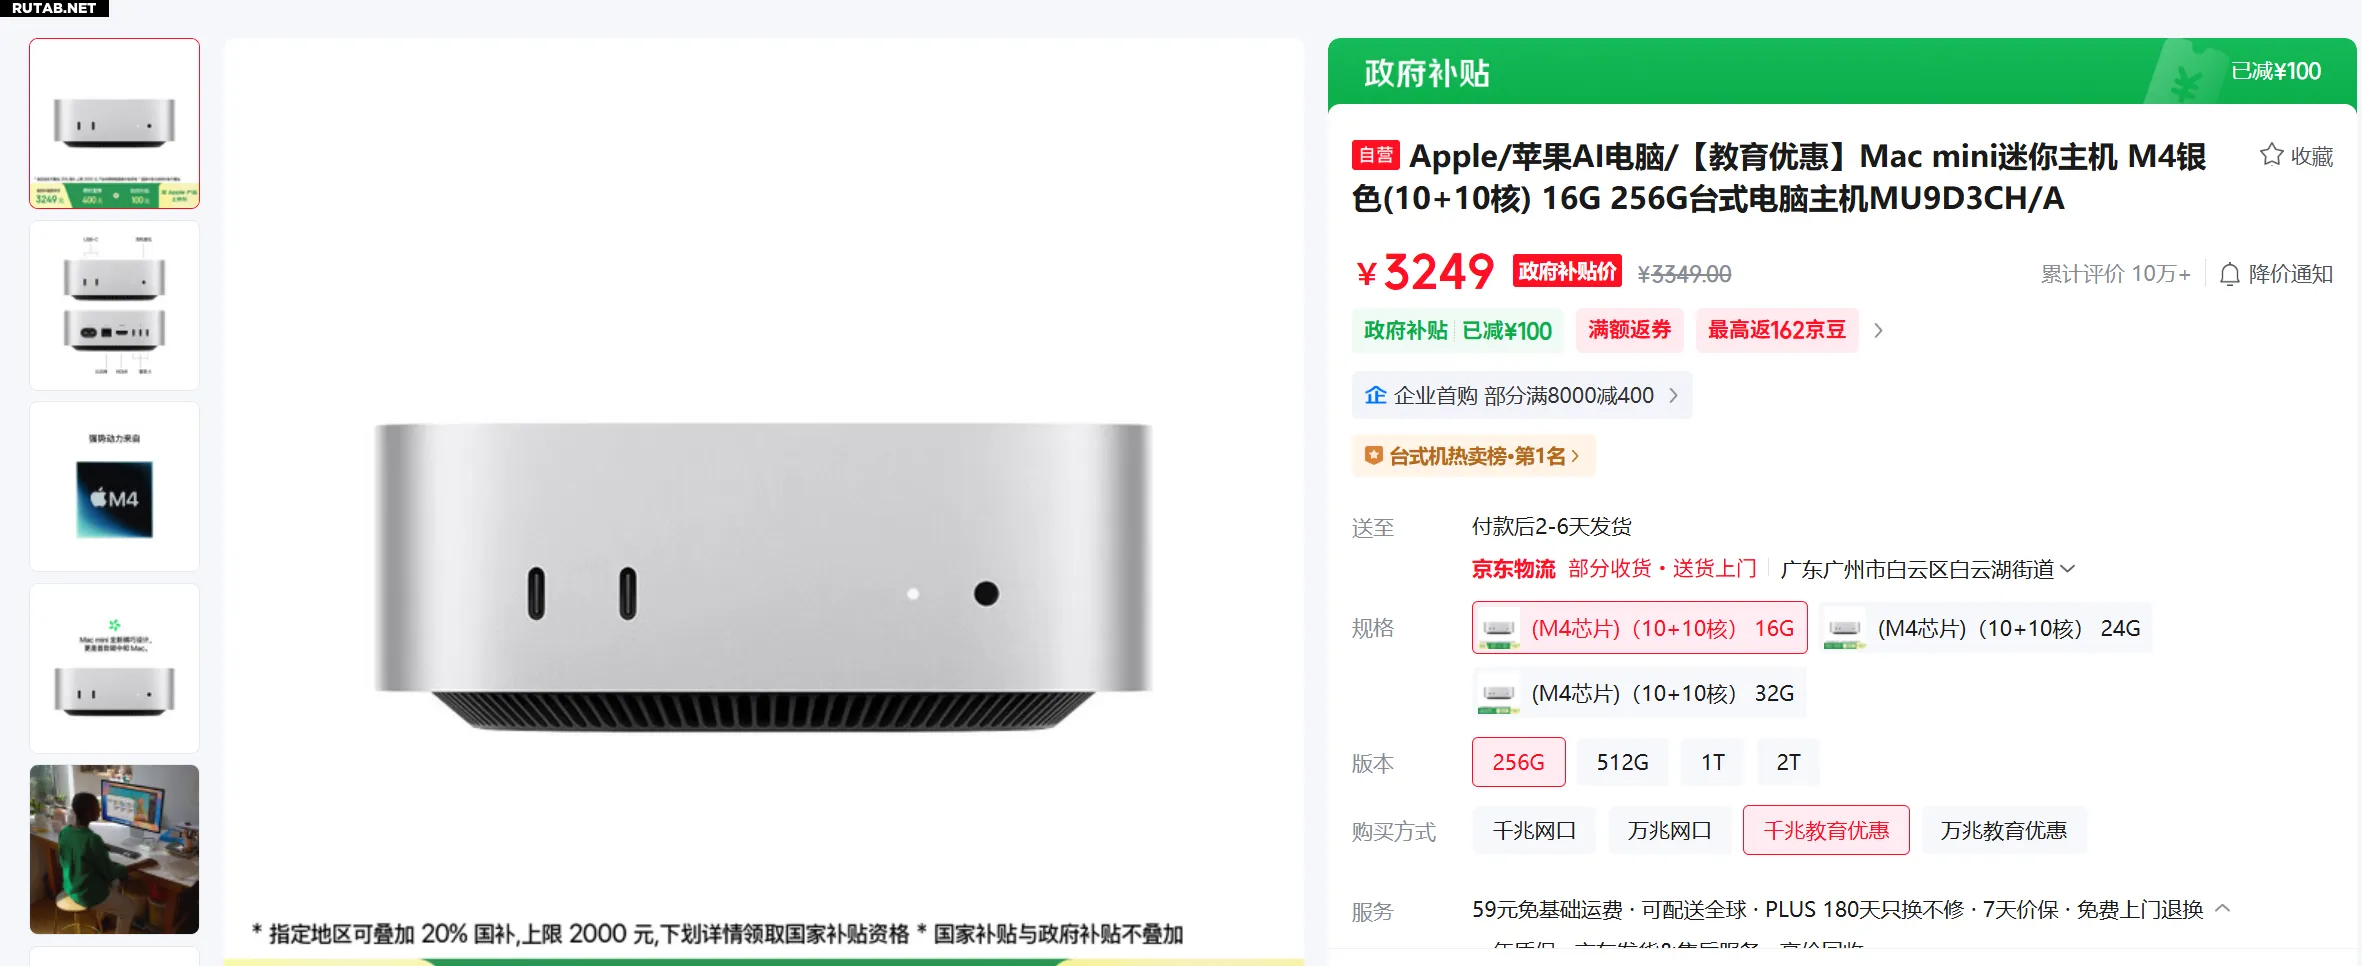Collapse the service details chevron

[x=2223, y=909]
